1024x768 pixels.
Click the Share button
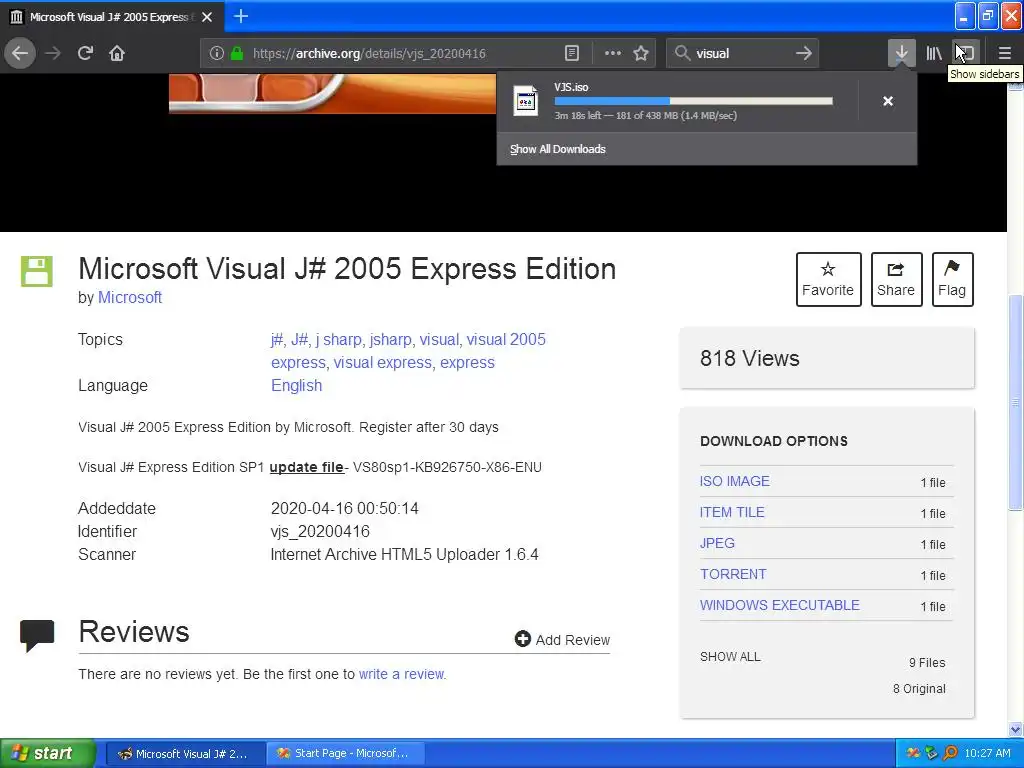click(896, 279)
